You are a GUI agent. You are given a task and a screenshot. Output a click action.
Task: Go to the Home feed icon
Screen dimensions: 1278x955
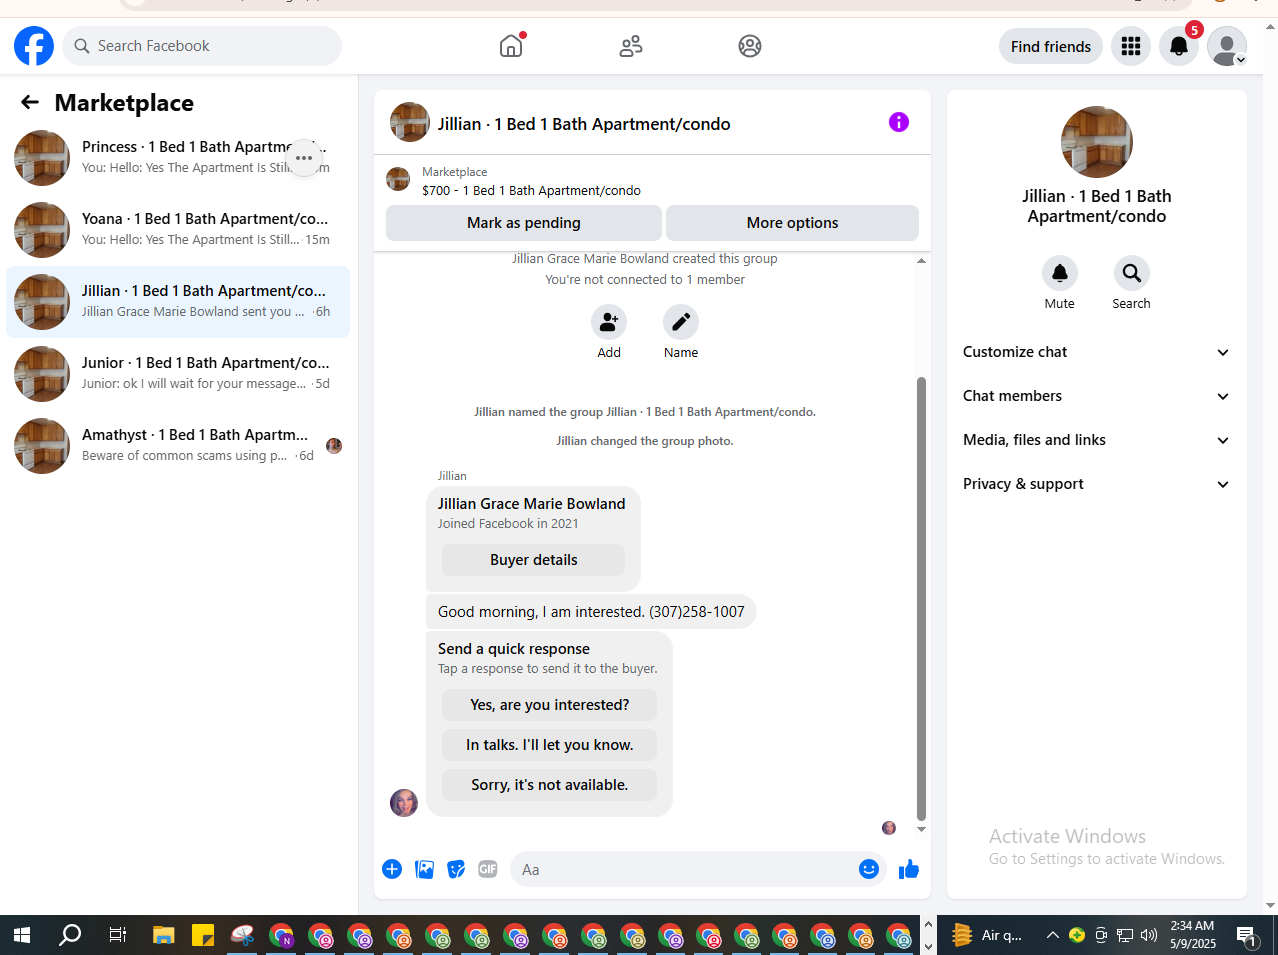pyautogui.click(x=511, y=46)
